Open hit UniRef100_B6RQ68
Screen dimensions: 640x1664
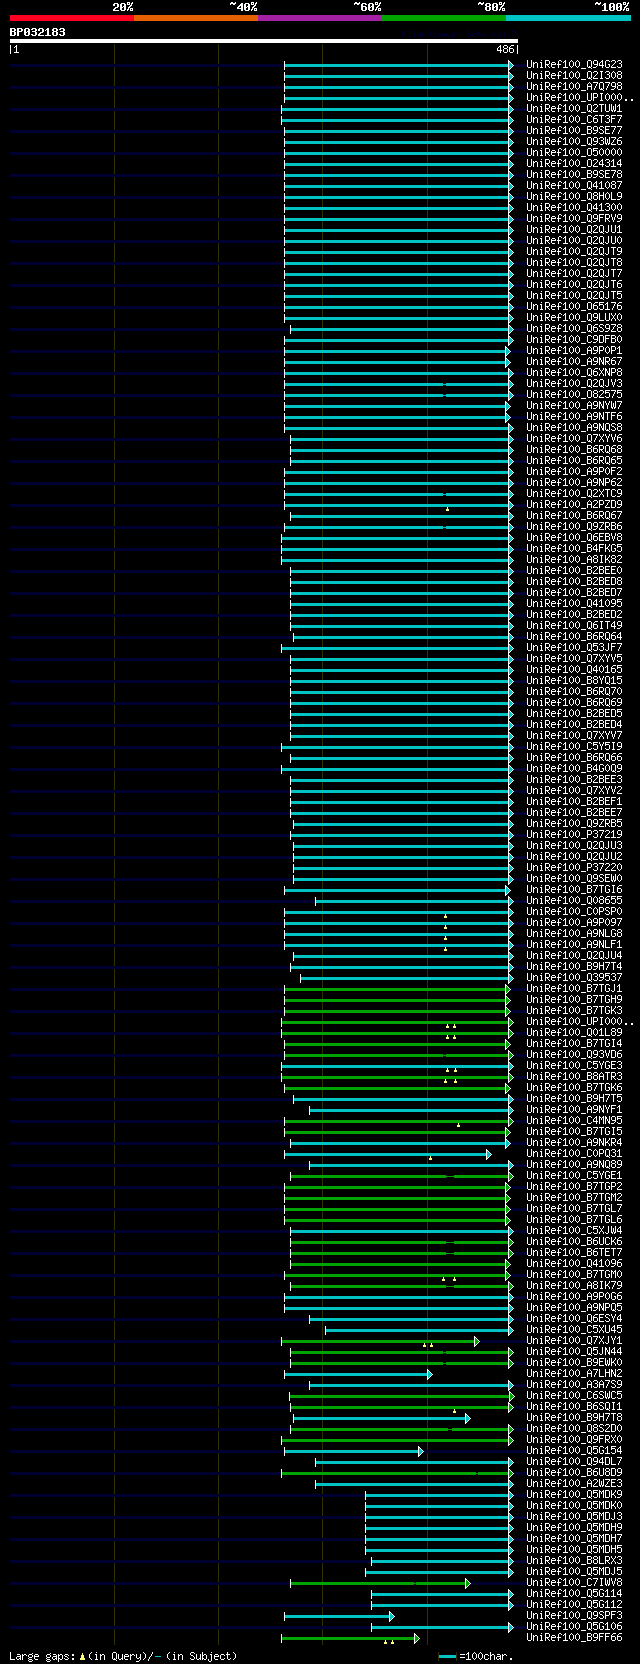pyautogui.click(x=574, y=450)
